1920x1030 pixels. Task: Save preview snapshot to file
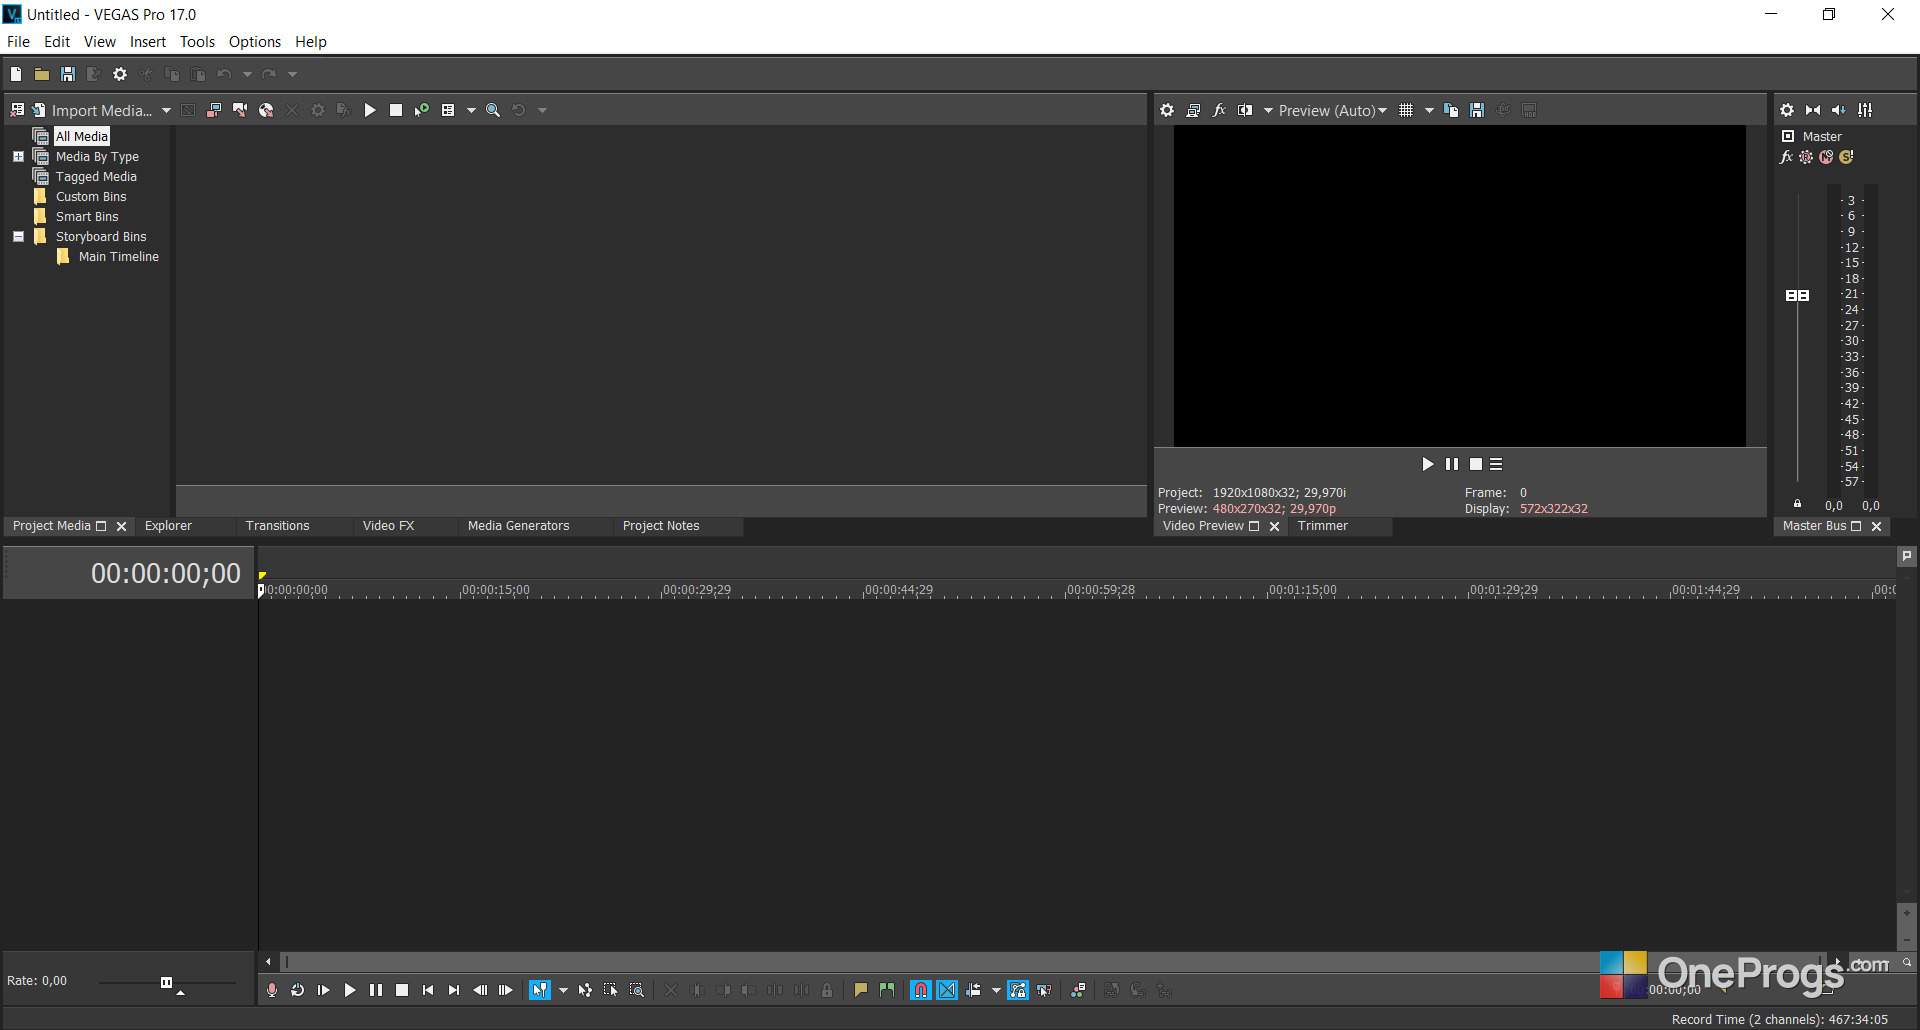1477,110
